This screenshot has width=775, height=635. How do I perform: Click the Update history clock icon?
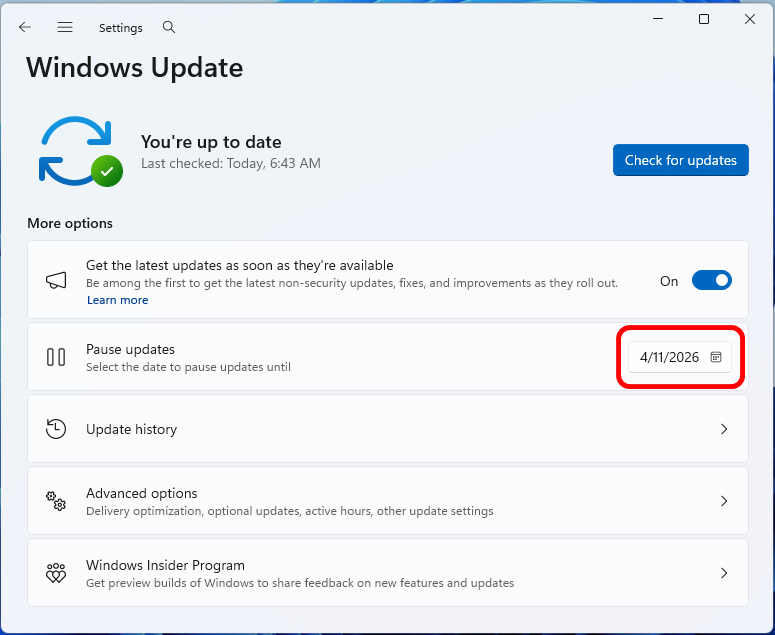(x=56, y=429)
